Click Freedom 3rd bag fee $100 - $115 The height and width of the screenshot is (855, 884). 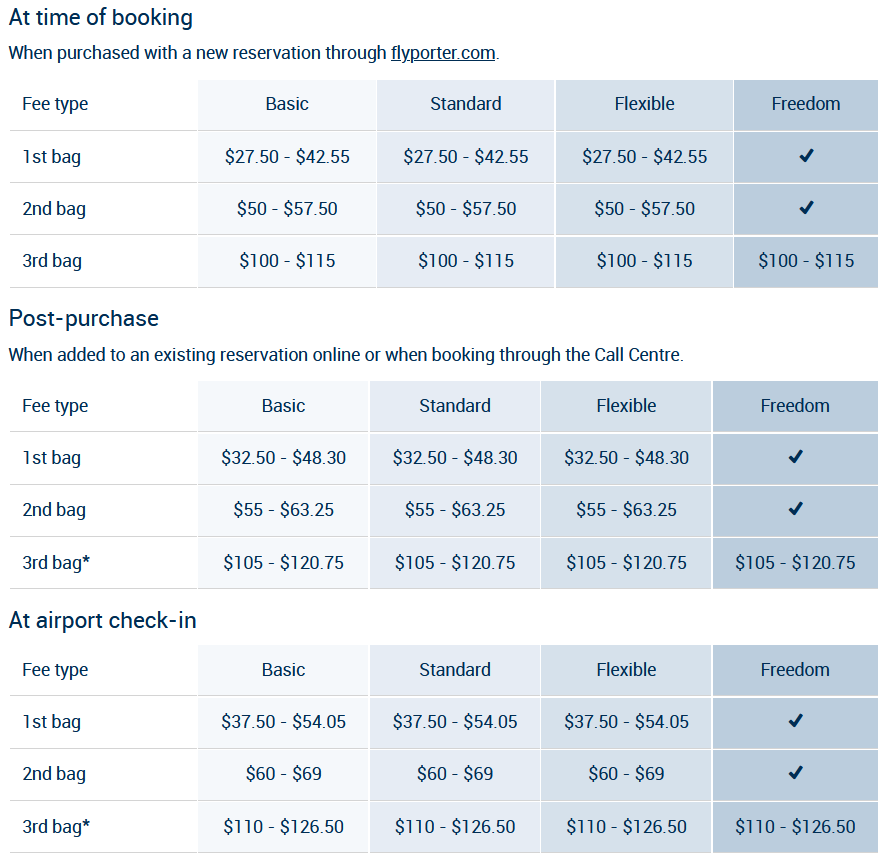click(x=806, y=261)
